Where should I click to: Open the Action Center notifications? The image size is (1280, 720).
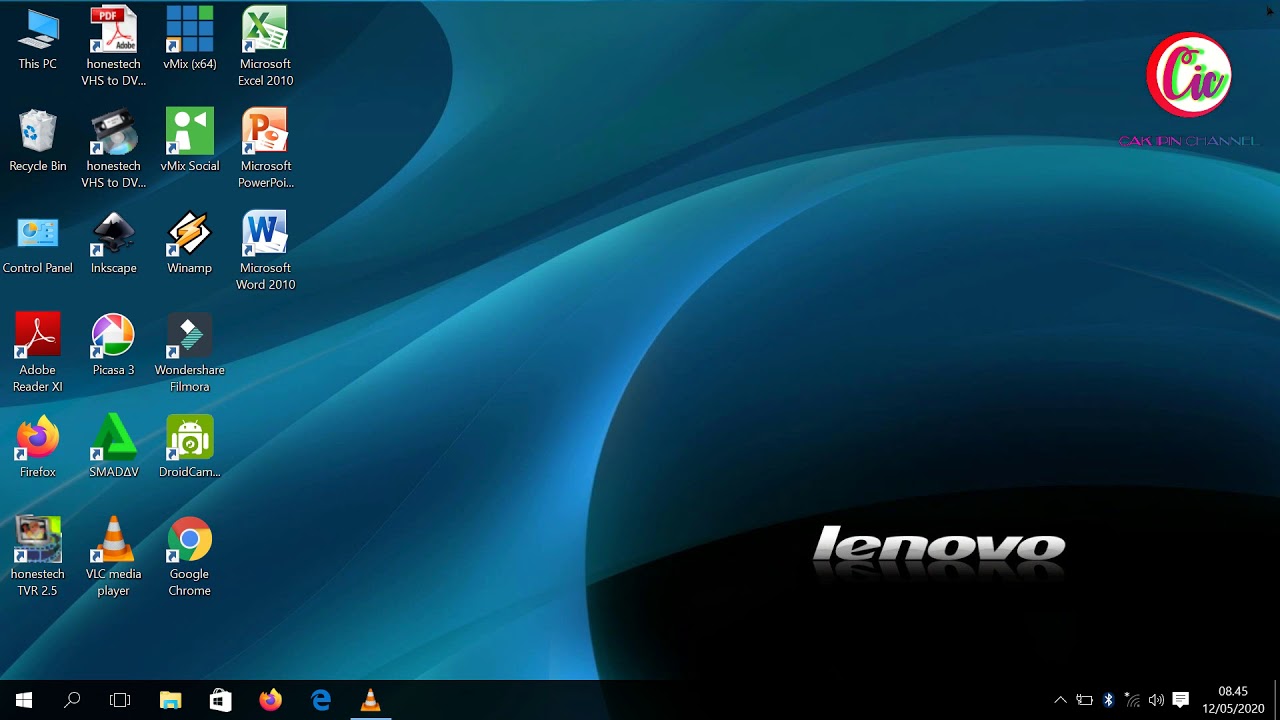[1180, 700]
